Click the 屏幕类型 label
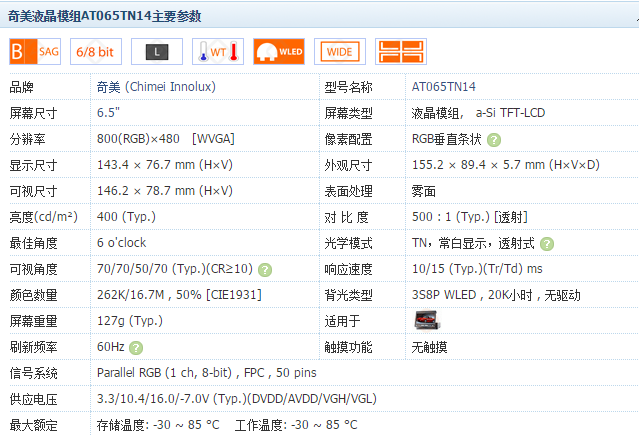639x436 pixels. coord(348,113)
